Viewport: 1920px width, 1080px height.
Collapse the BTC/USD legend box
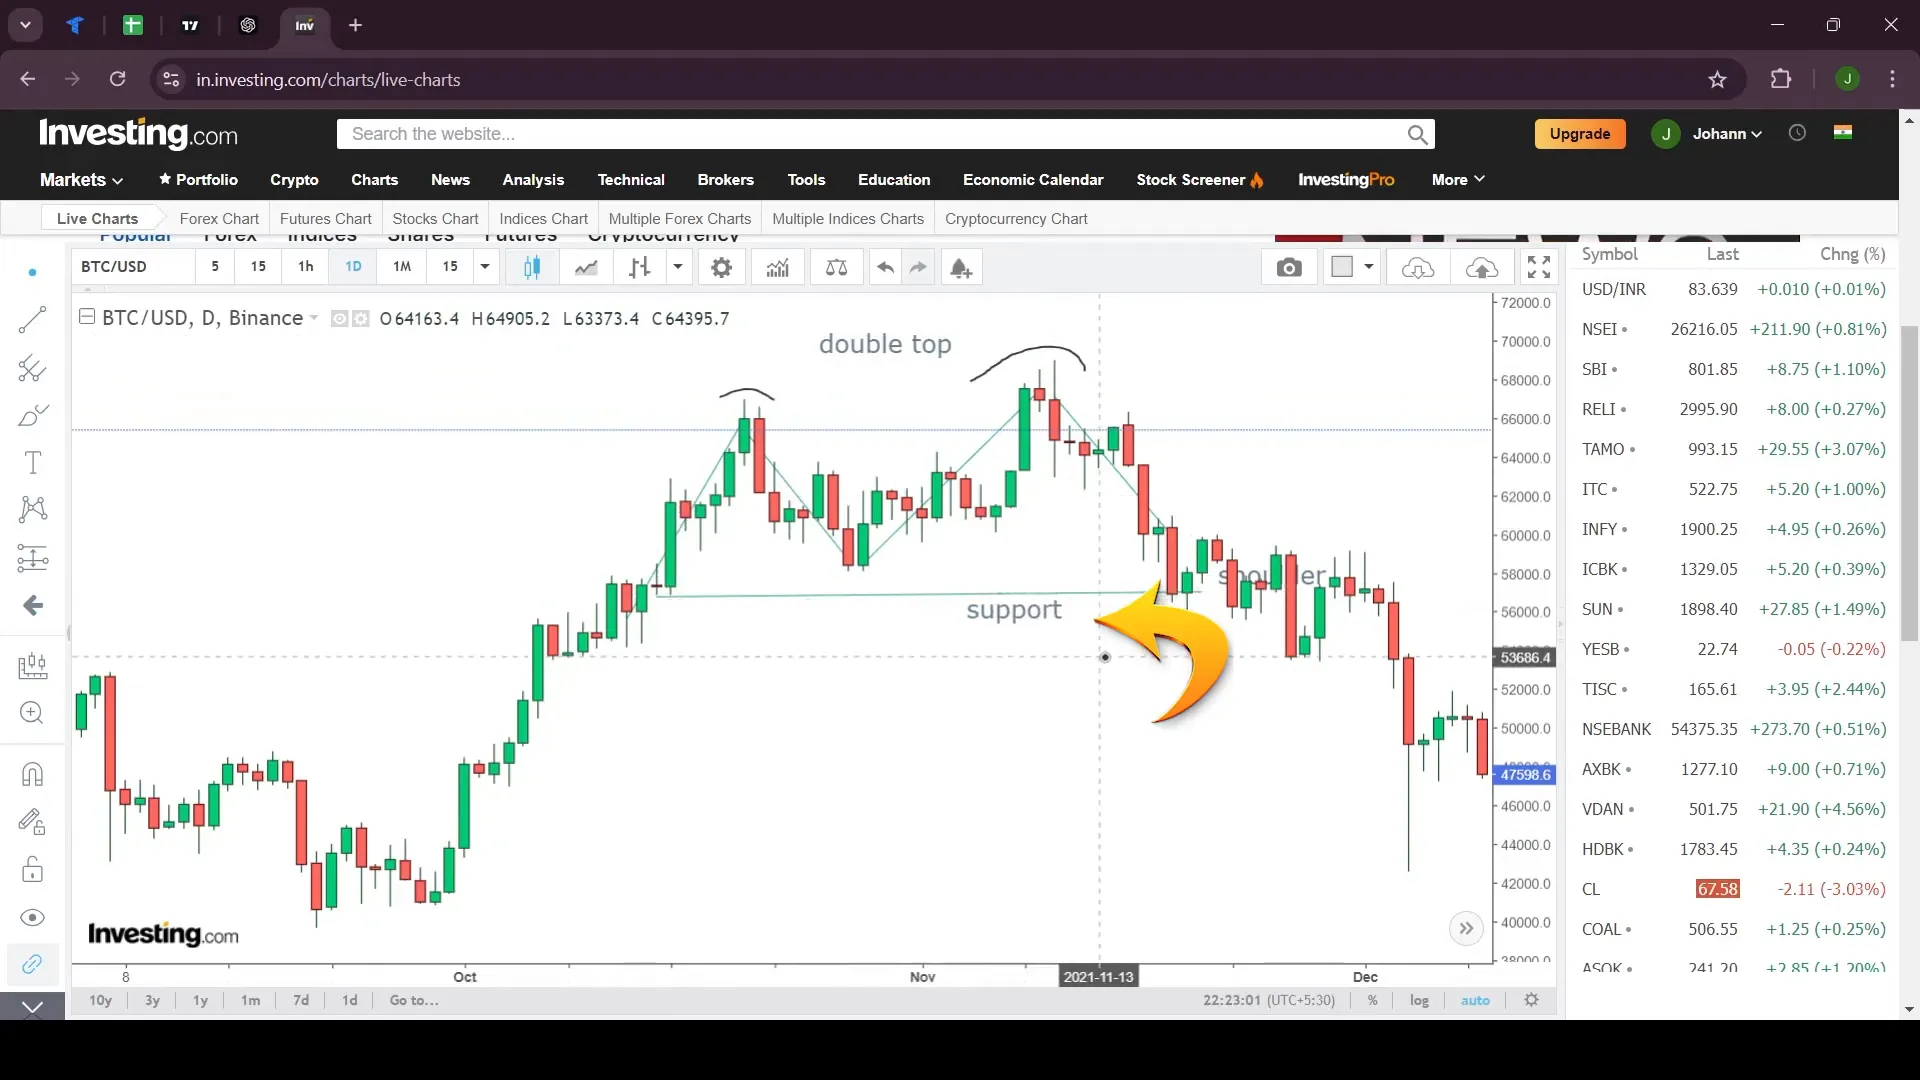[87, 317]
